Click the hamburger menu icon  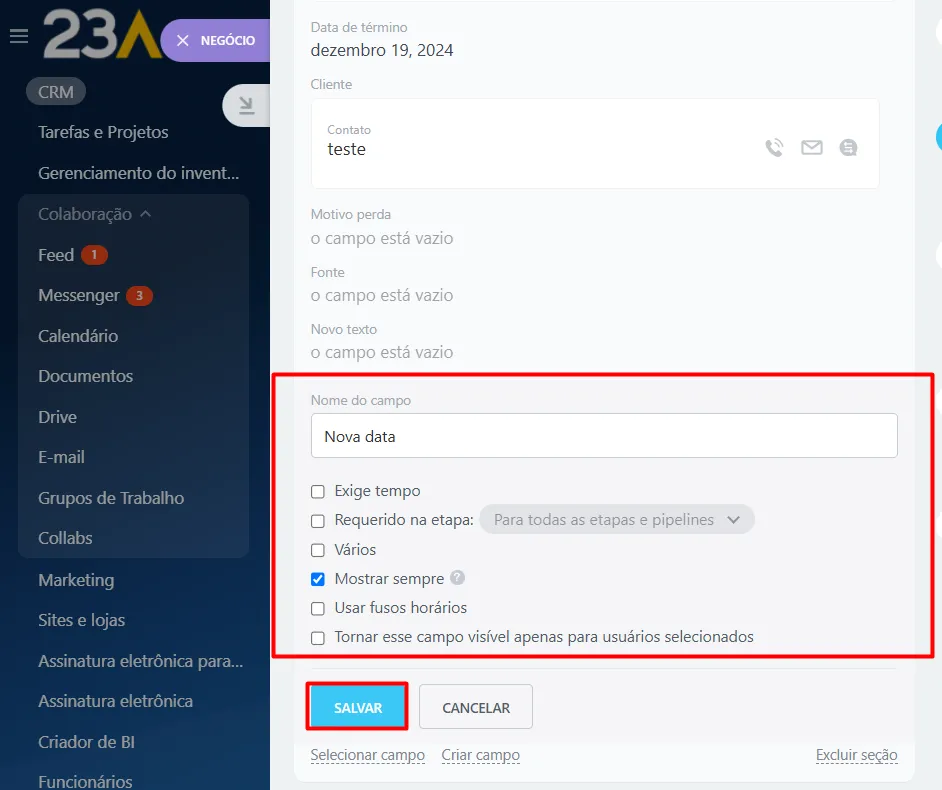coord(18,37)
